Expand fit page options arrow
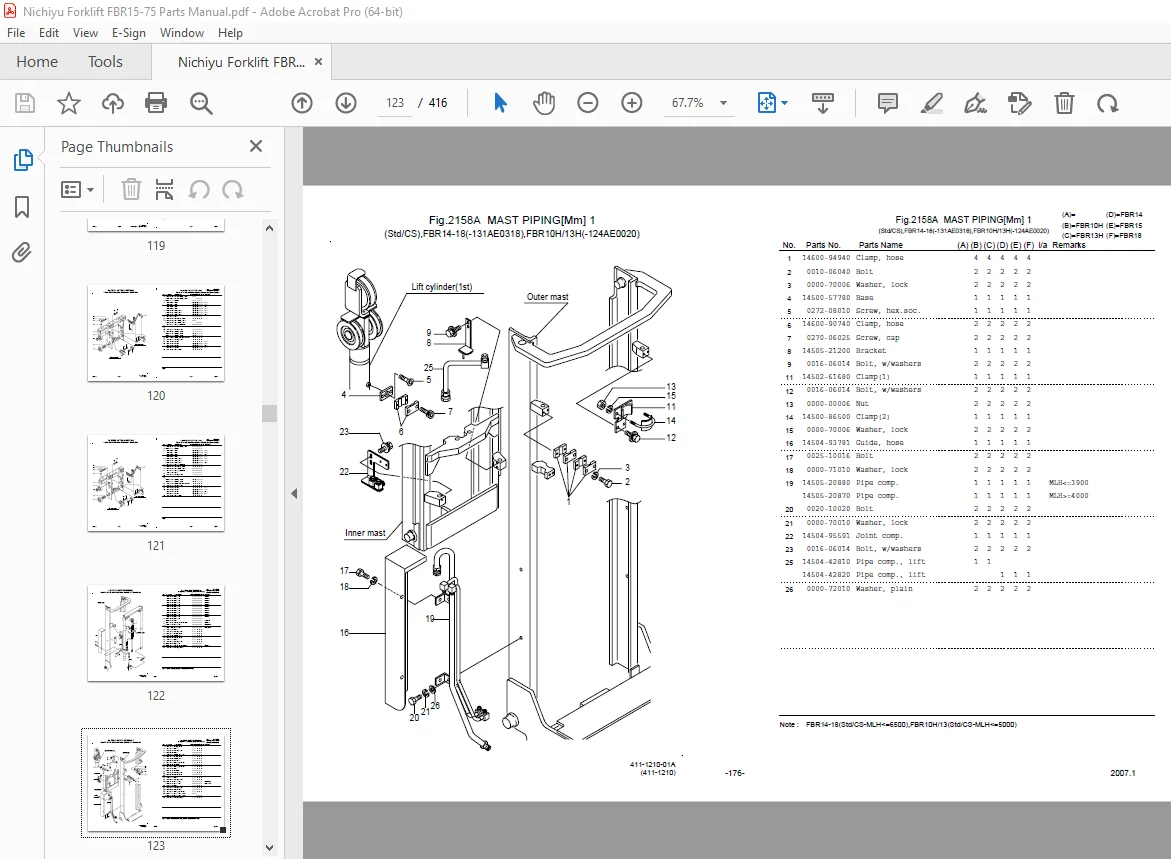 pos(784,103)
